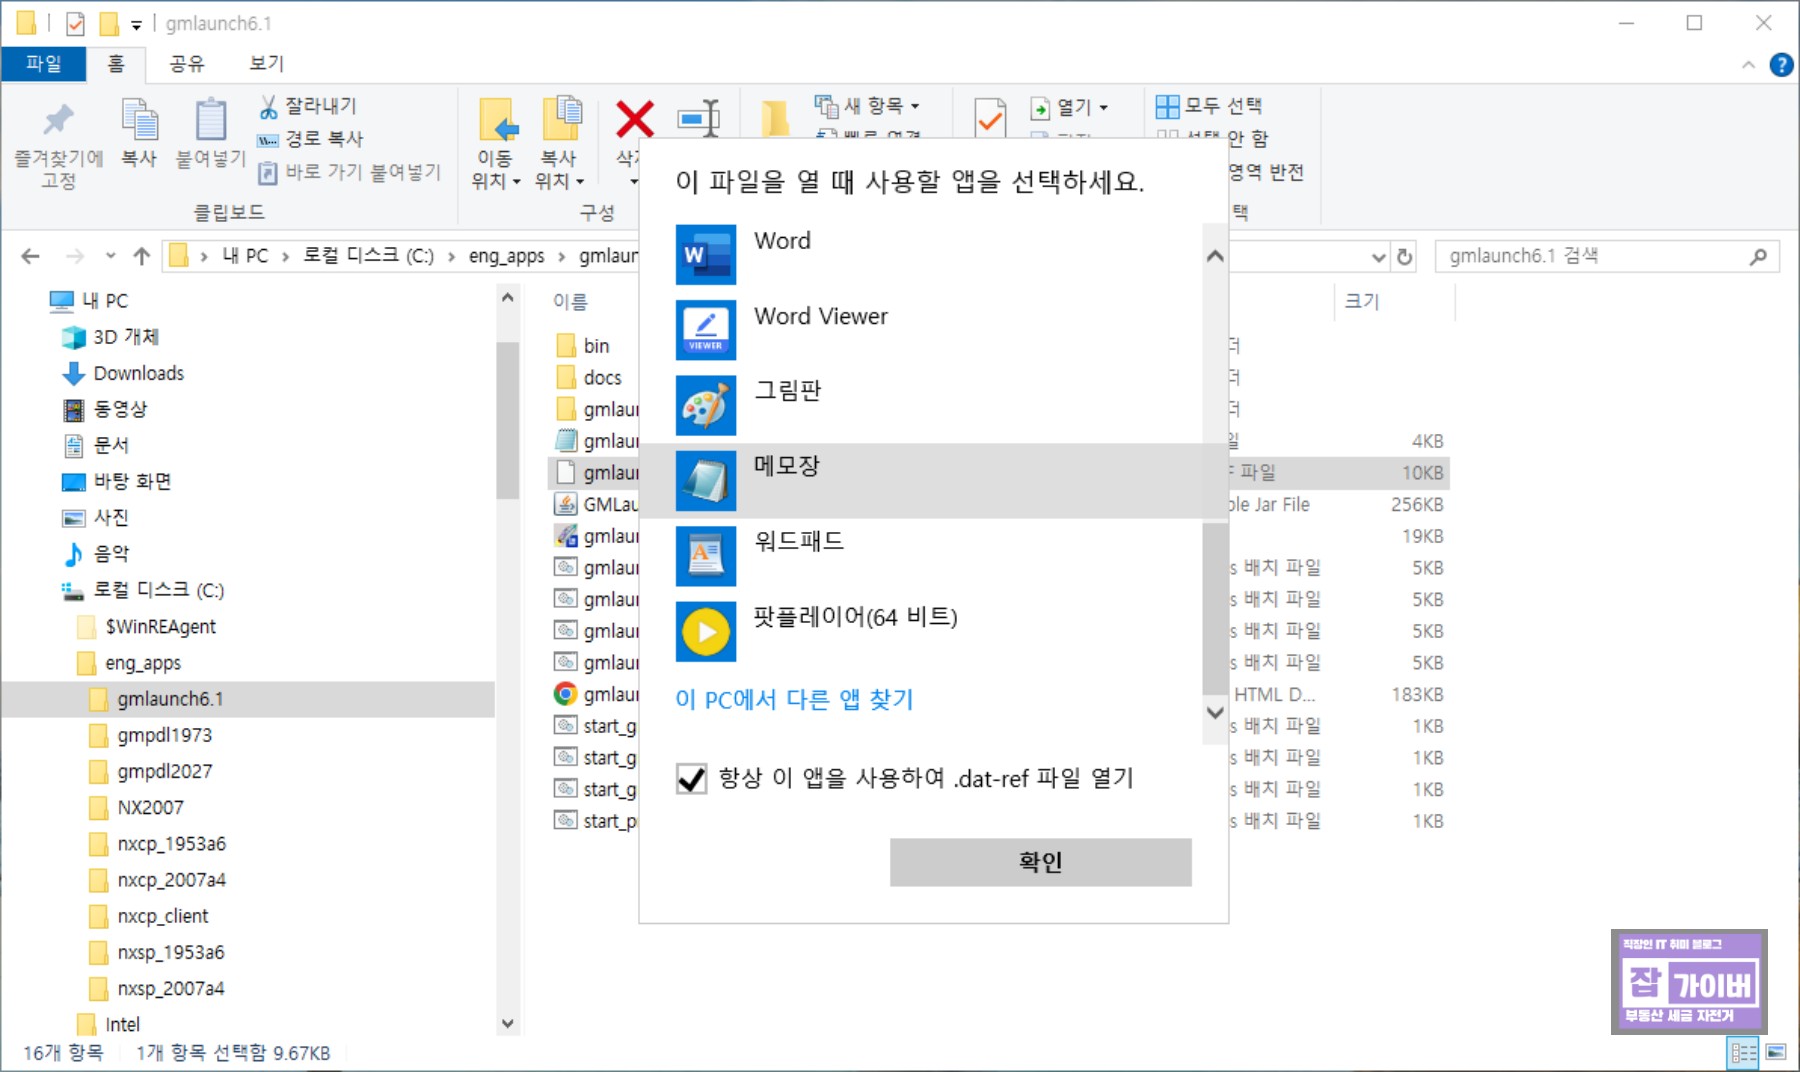Switch to the 공유 ribbon tab
The width and height of the screenshot is (1800, 1072).
186,64
